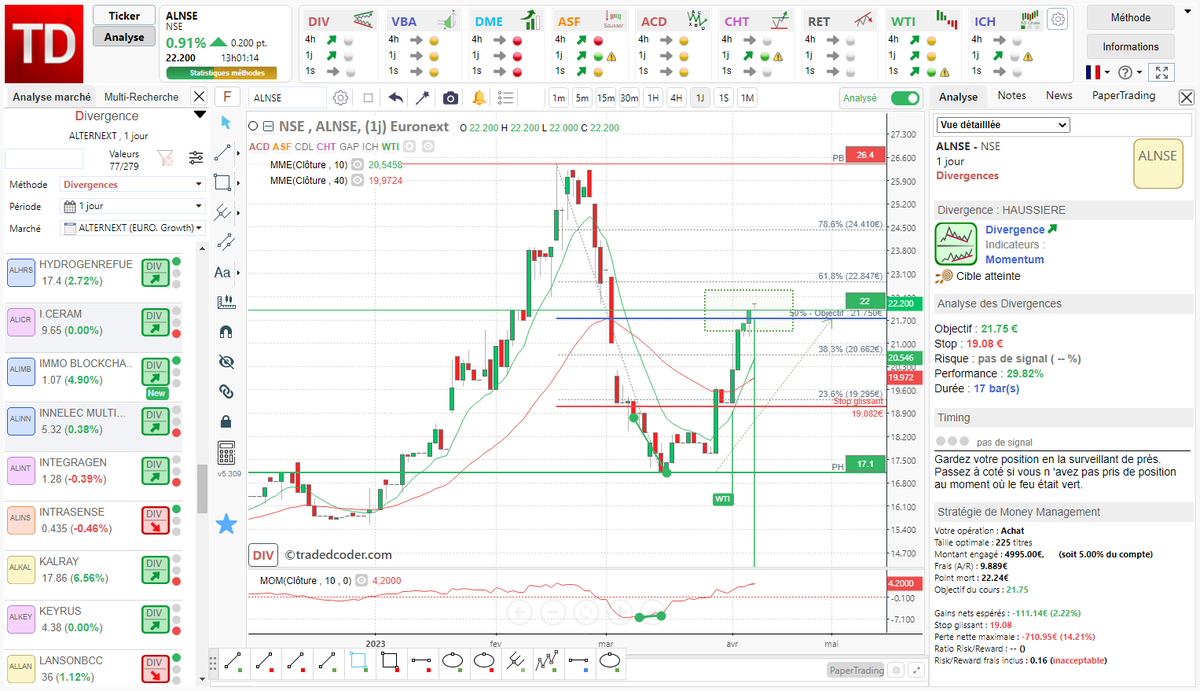Open chart settings gear next to ALNSE

pyautogui.click(x=341, y=98)
